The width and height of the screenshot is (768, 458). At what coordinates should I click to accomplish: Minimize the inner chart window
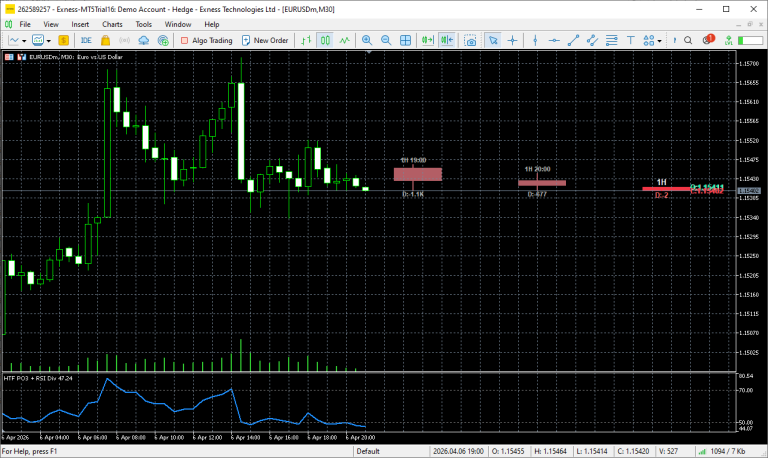point(739,24)
